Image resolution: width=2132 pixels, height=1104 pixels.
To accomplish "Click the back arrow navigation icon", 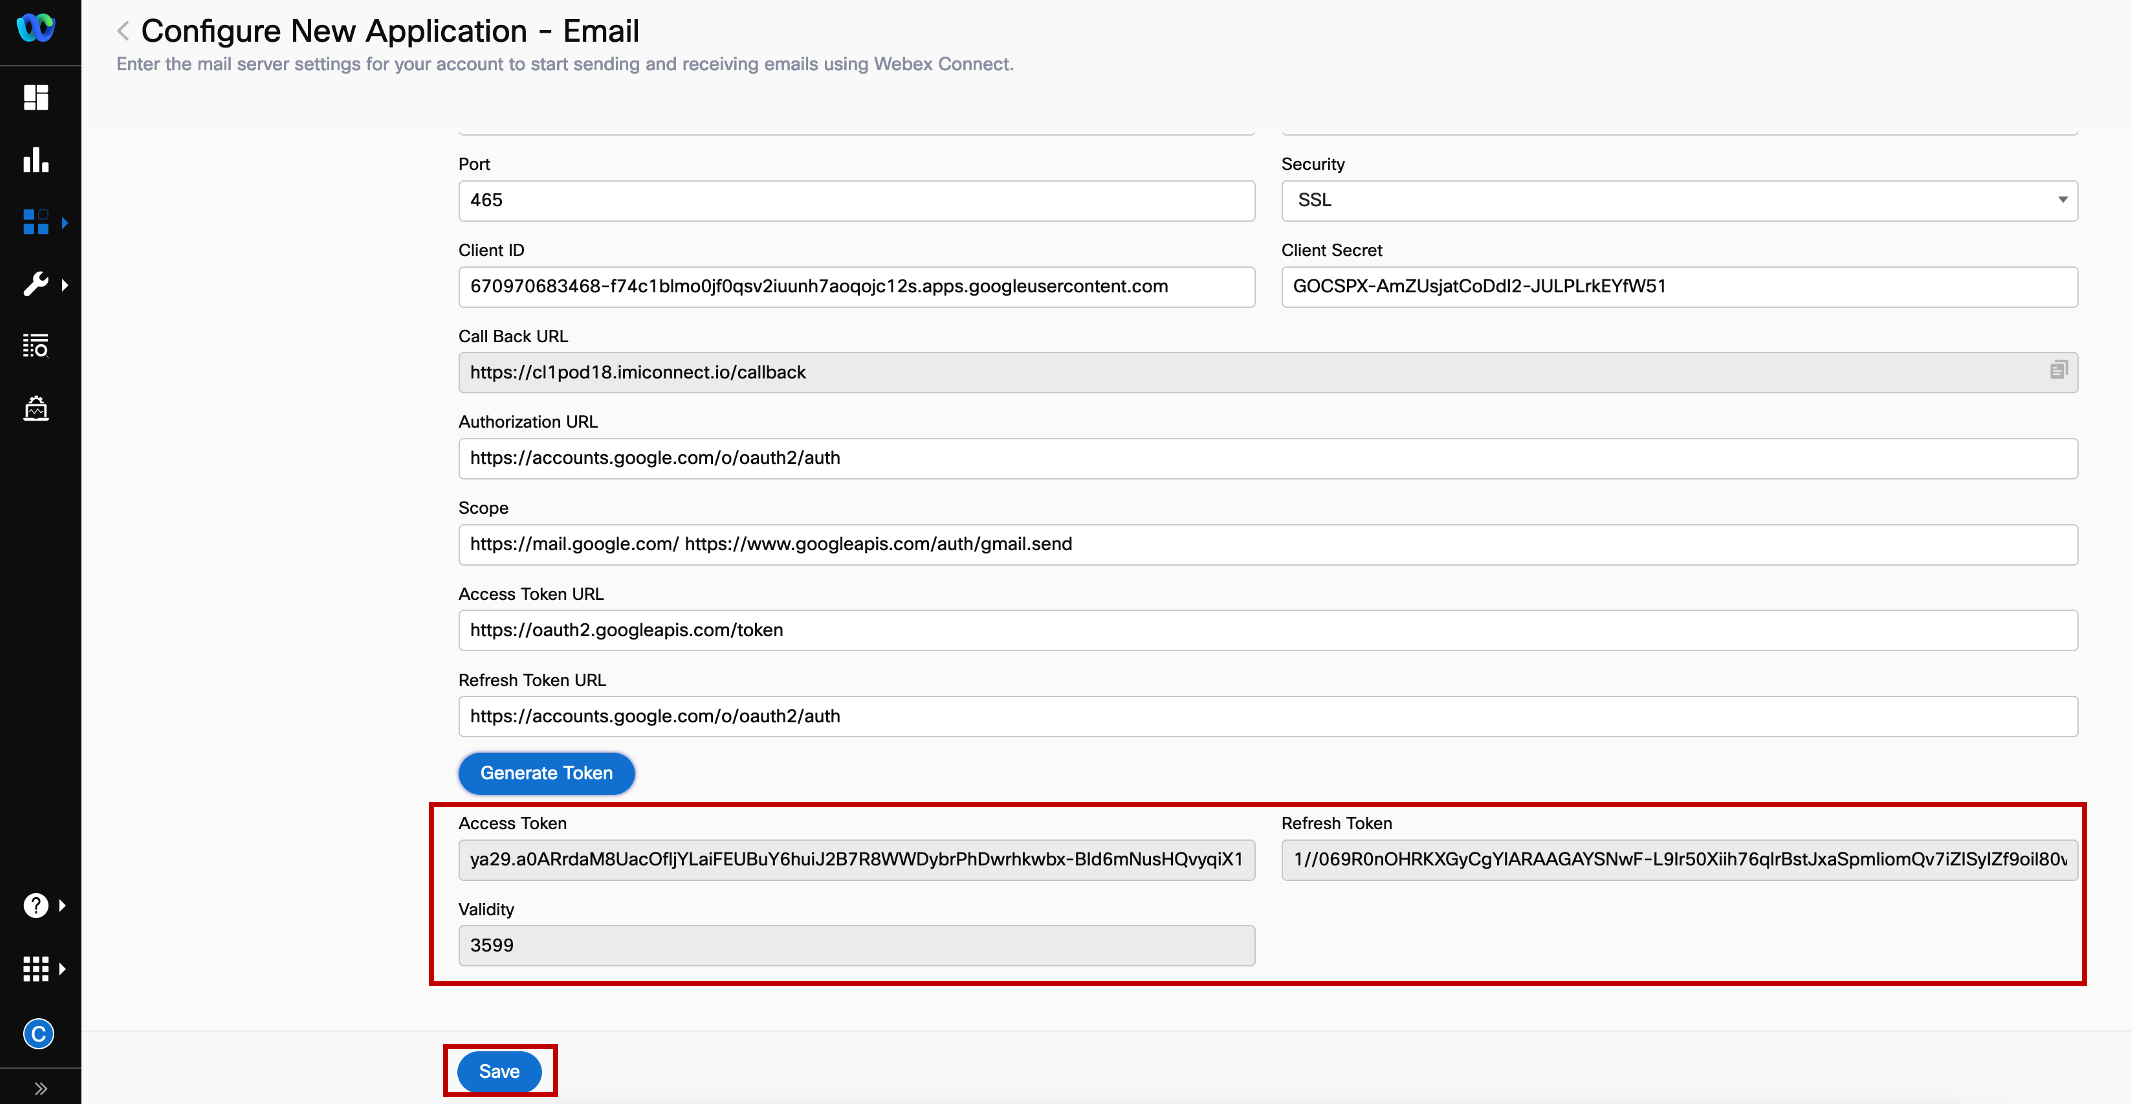I will tap(123, 28).
